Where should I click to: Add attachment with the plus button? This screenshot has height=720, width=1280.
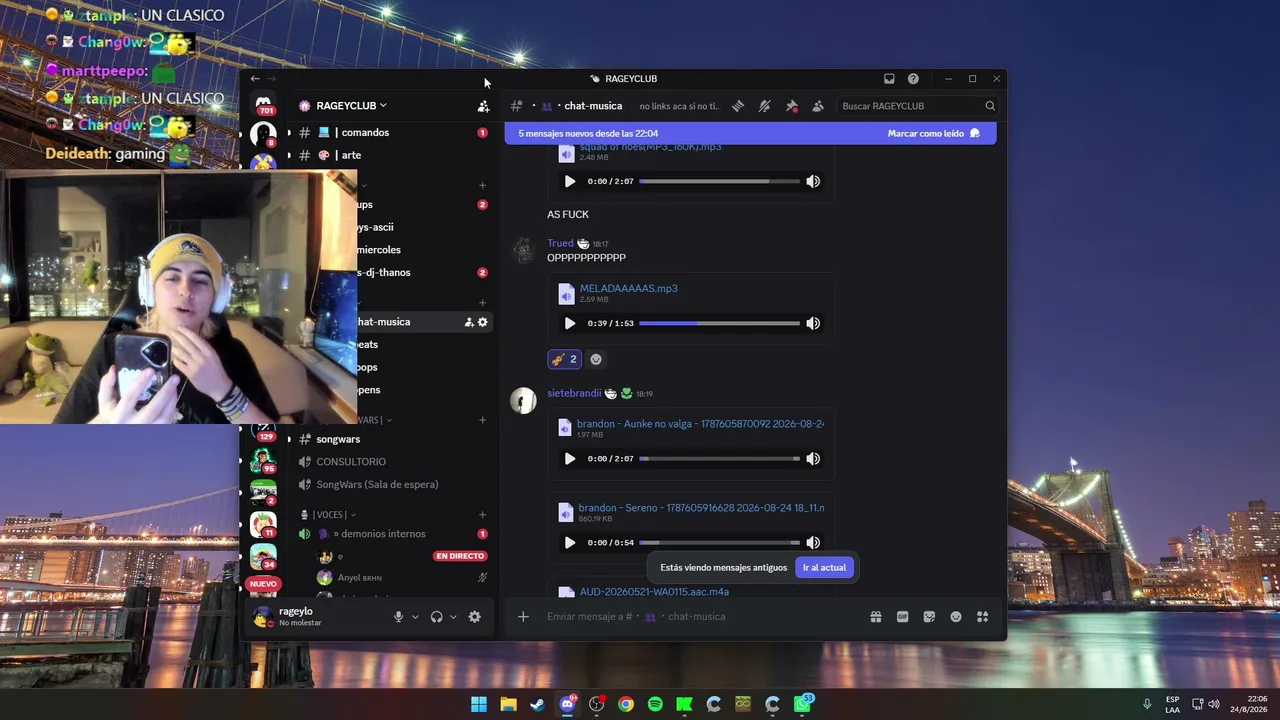point(523,617)
